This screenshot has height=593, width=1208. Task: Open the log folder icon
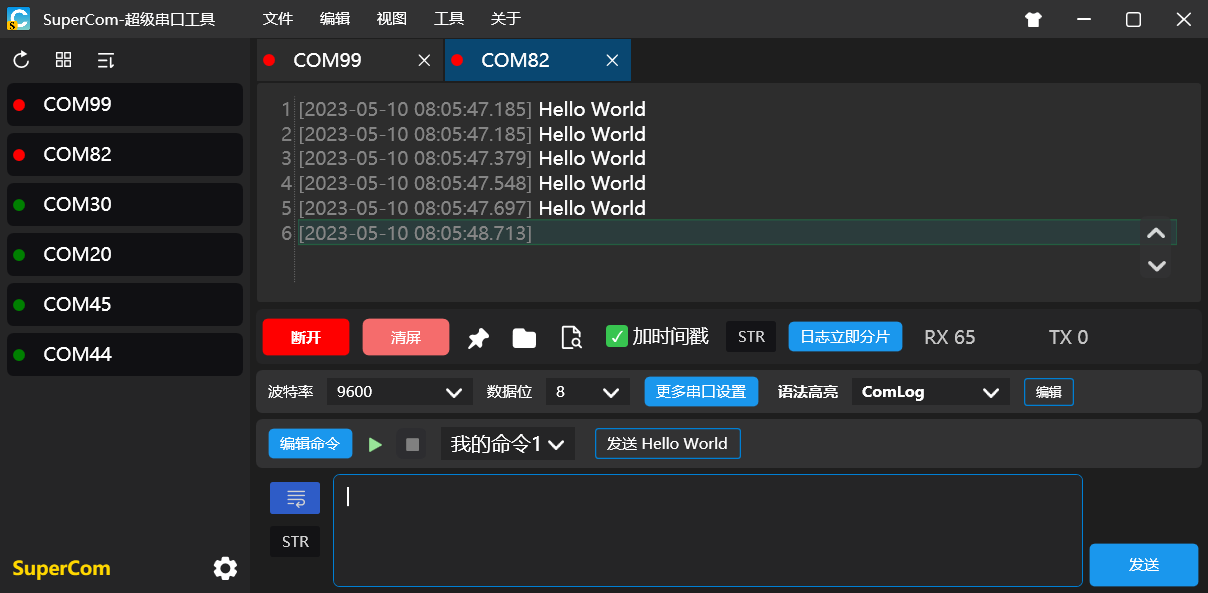click(524, 338)
